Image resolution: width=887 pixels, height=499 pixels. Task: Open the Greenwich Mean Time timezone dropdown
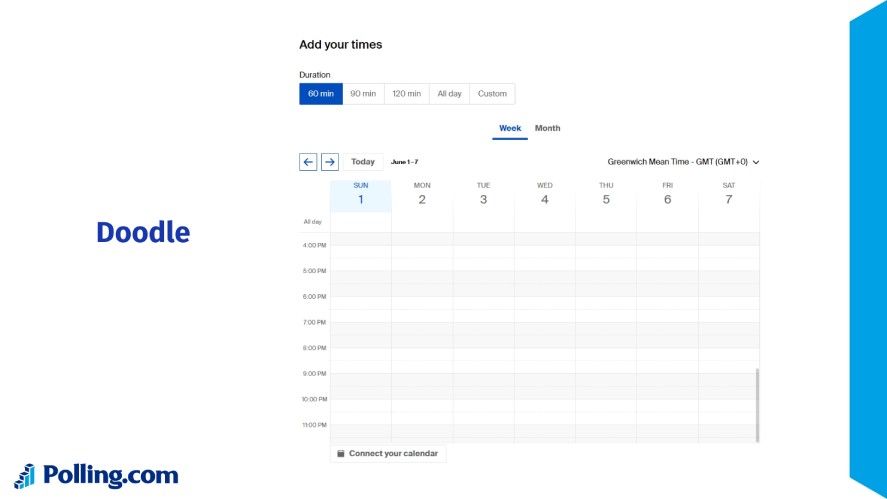[x=683, y=162]
